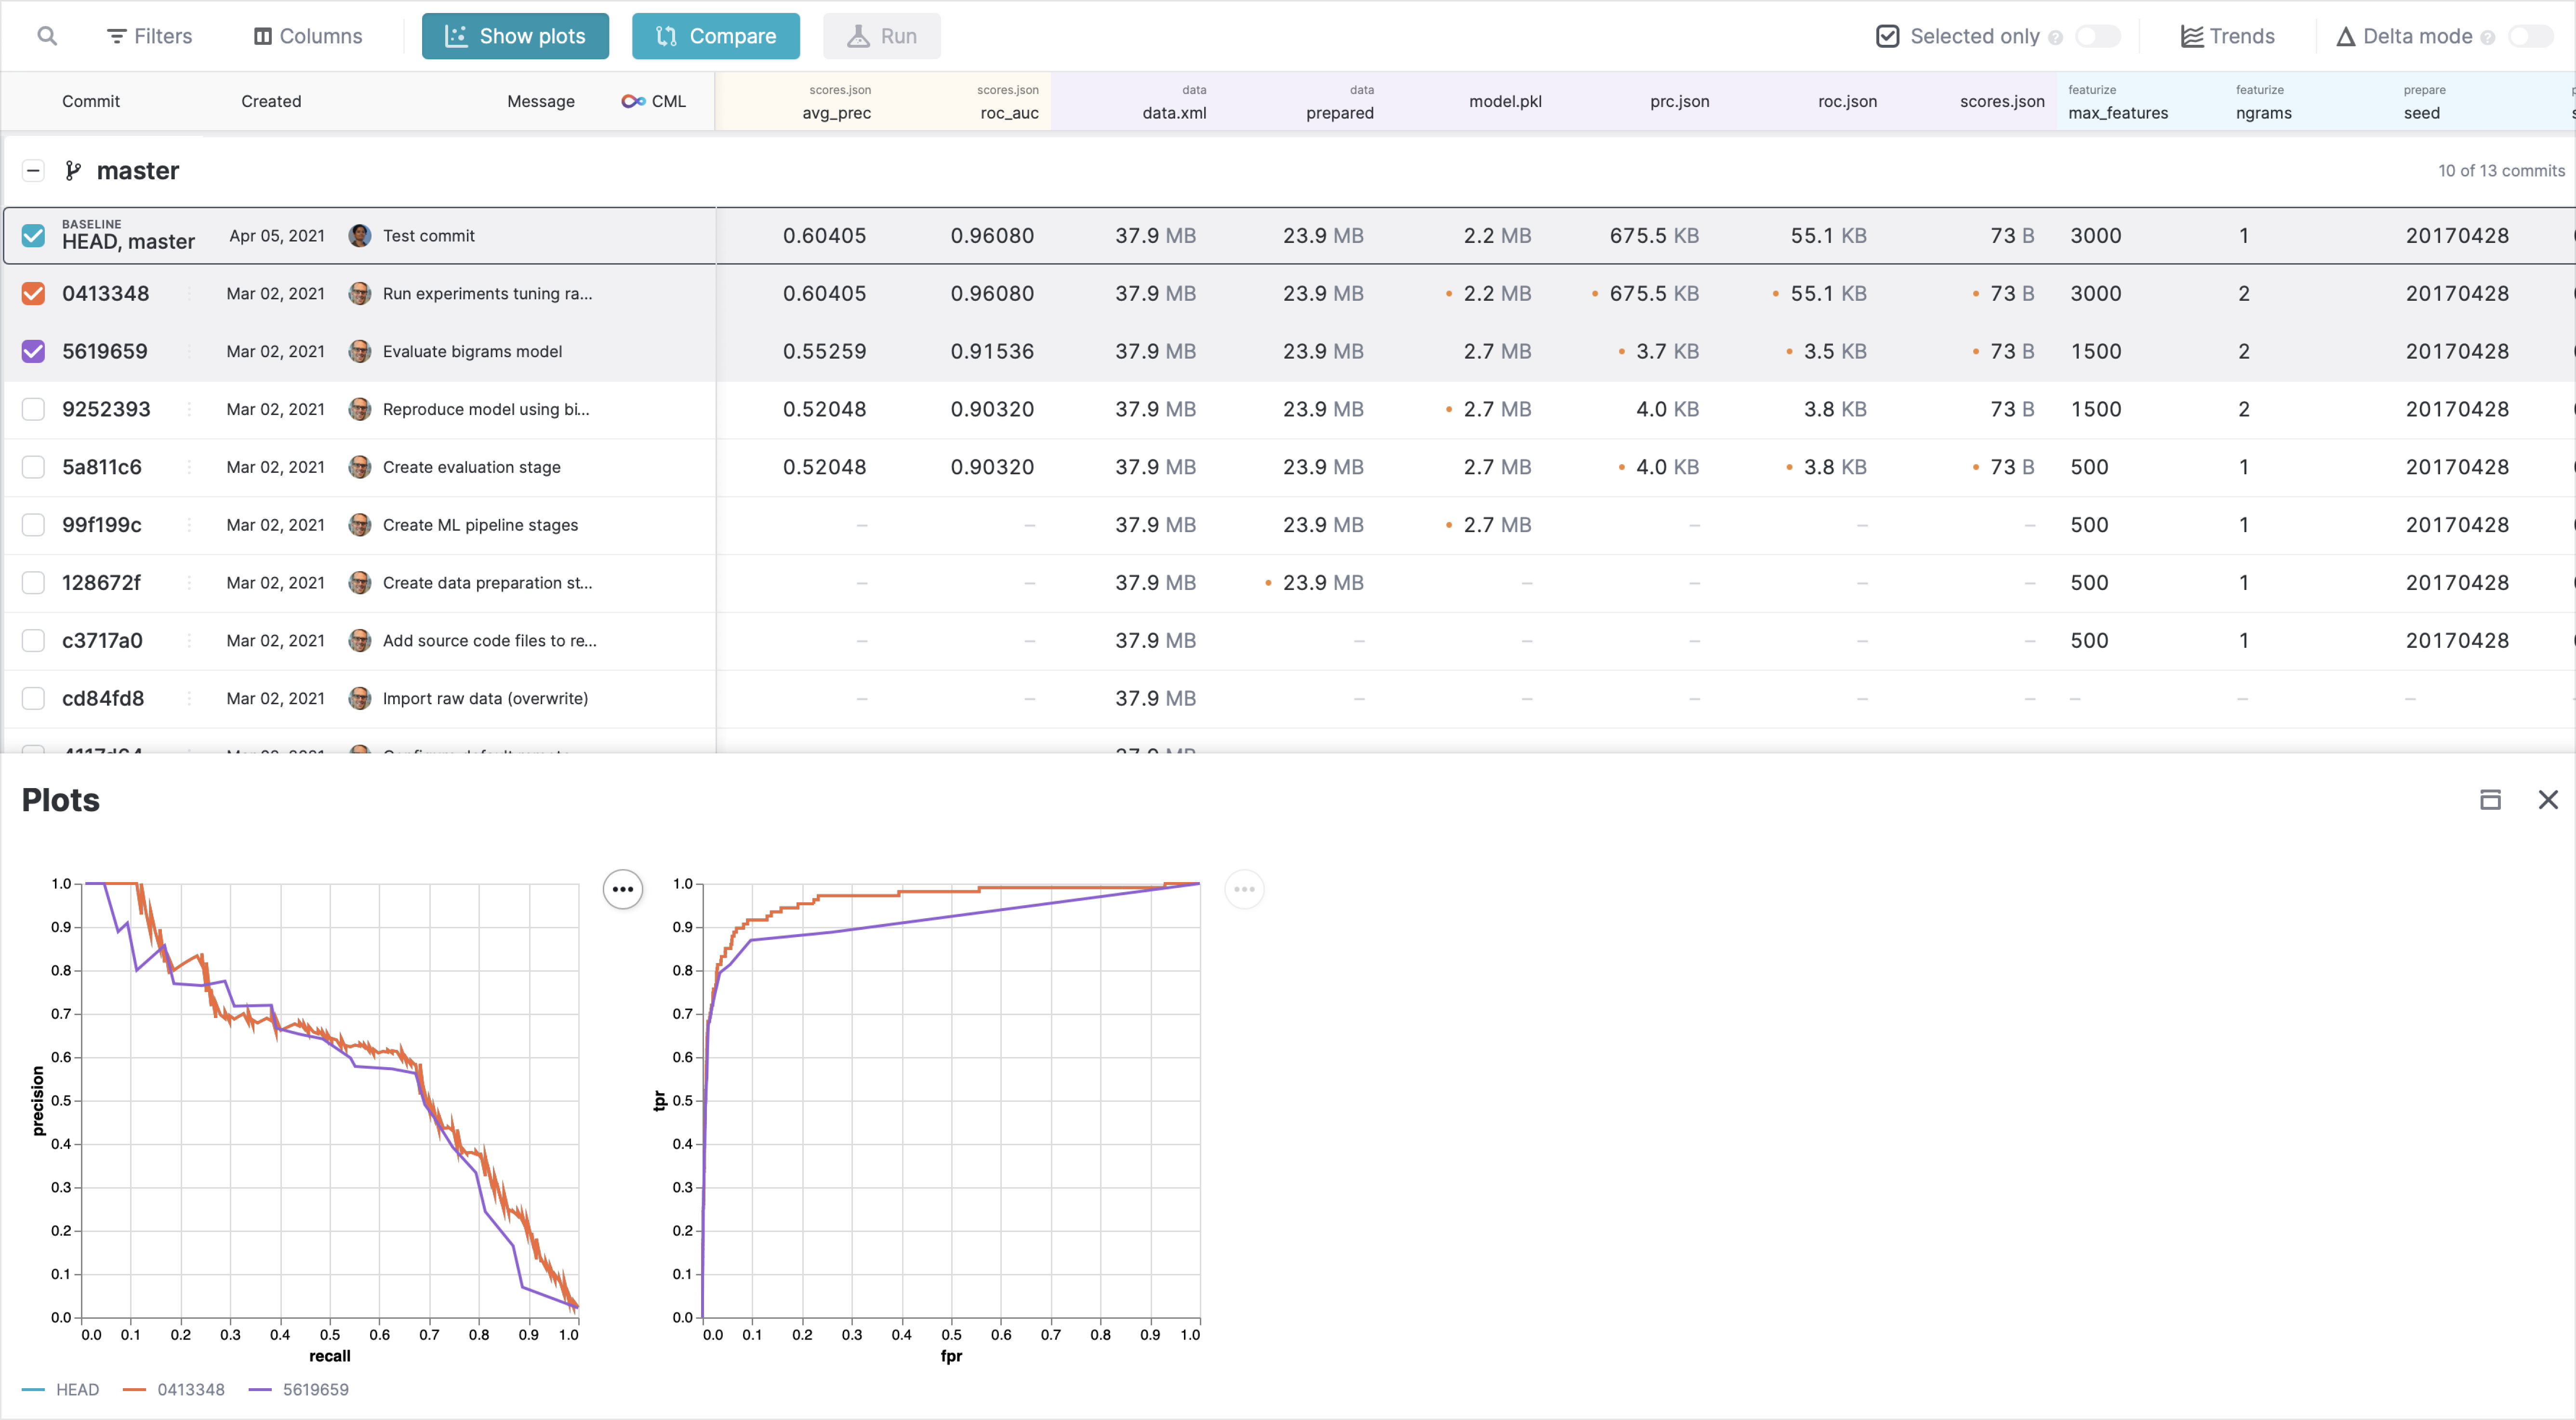The width and height of the screenshot is (2576, 1420).
Task: Click the master branch icon
Action: click(x=72, y=171)
